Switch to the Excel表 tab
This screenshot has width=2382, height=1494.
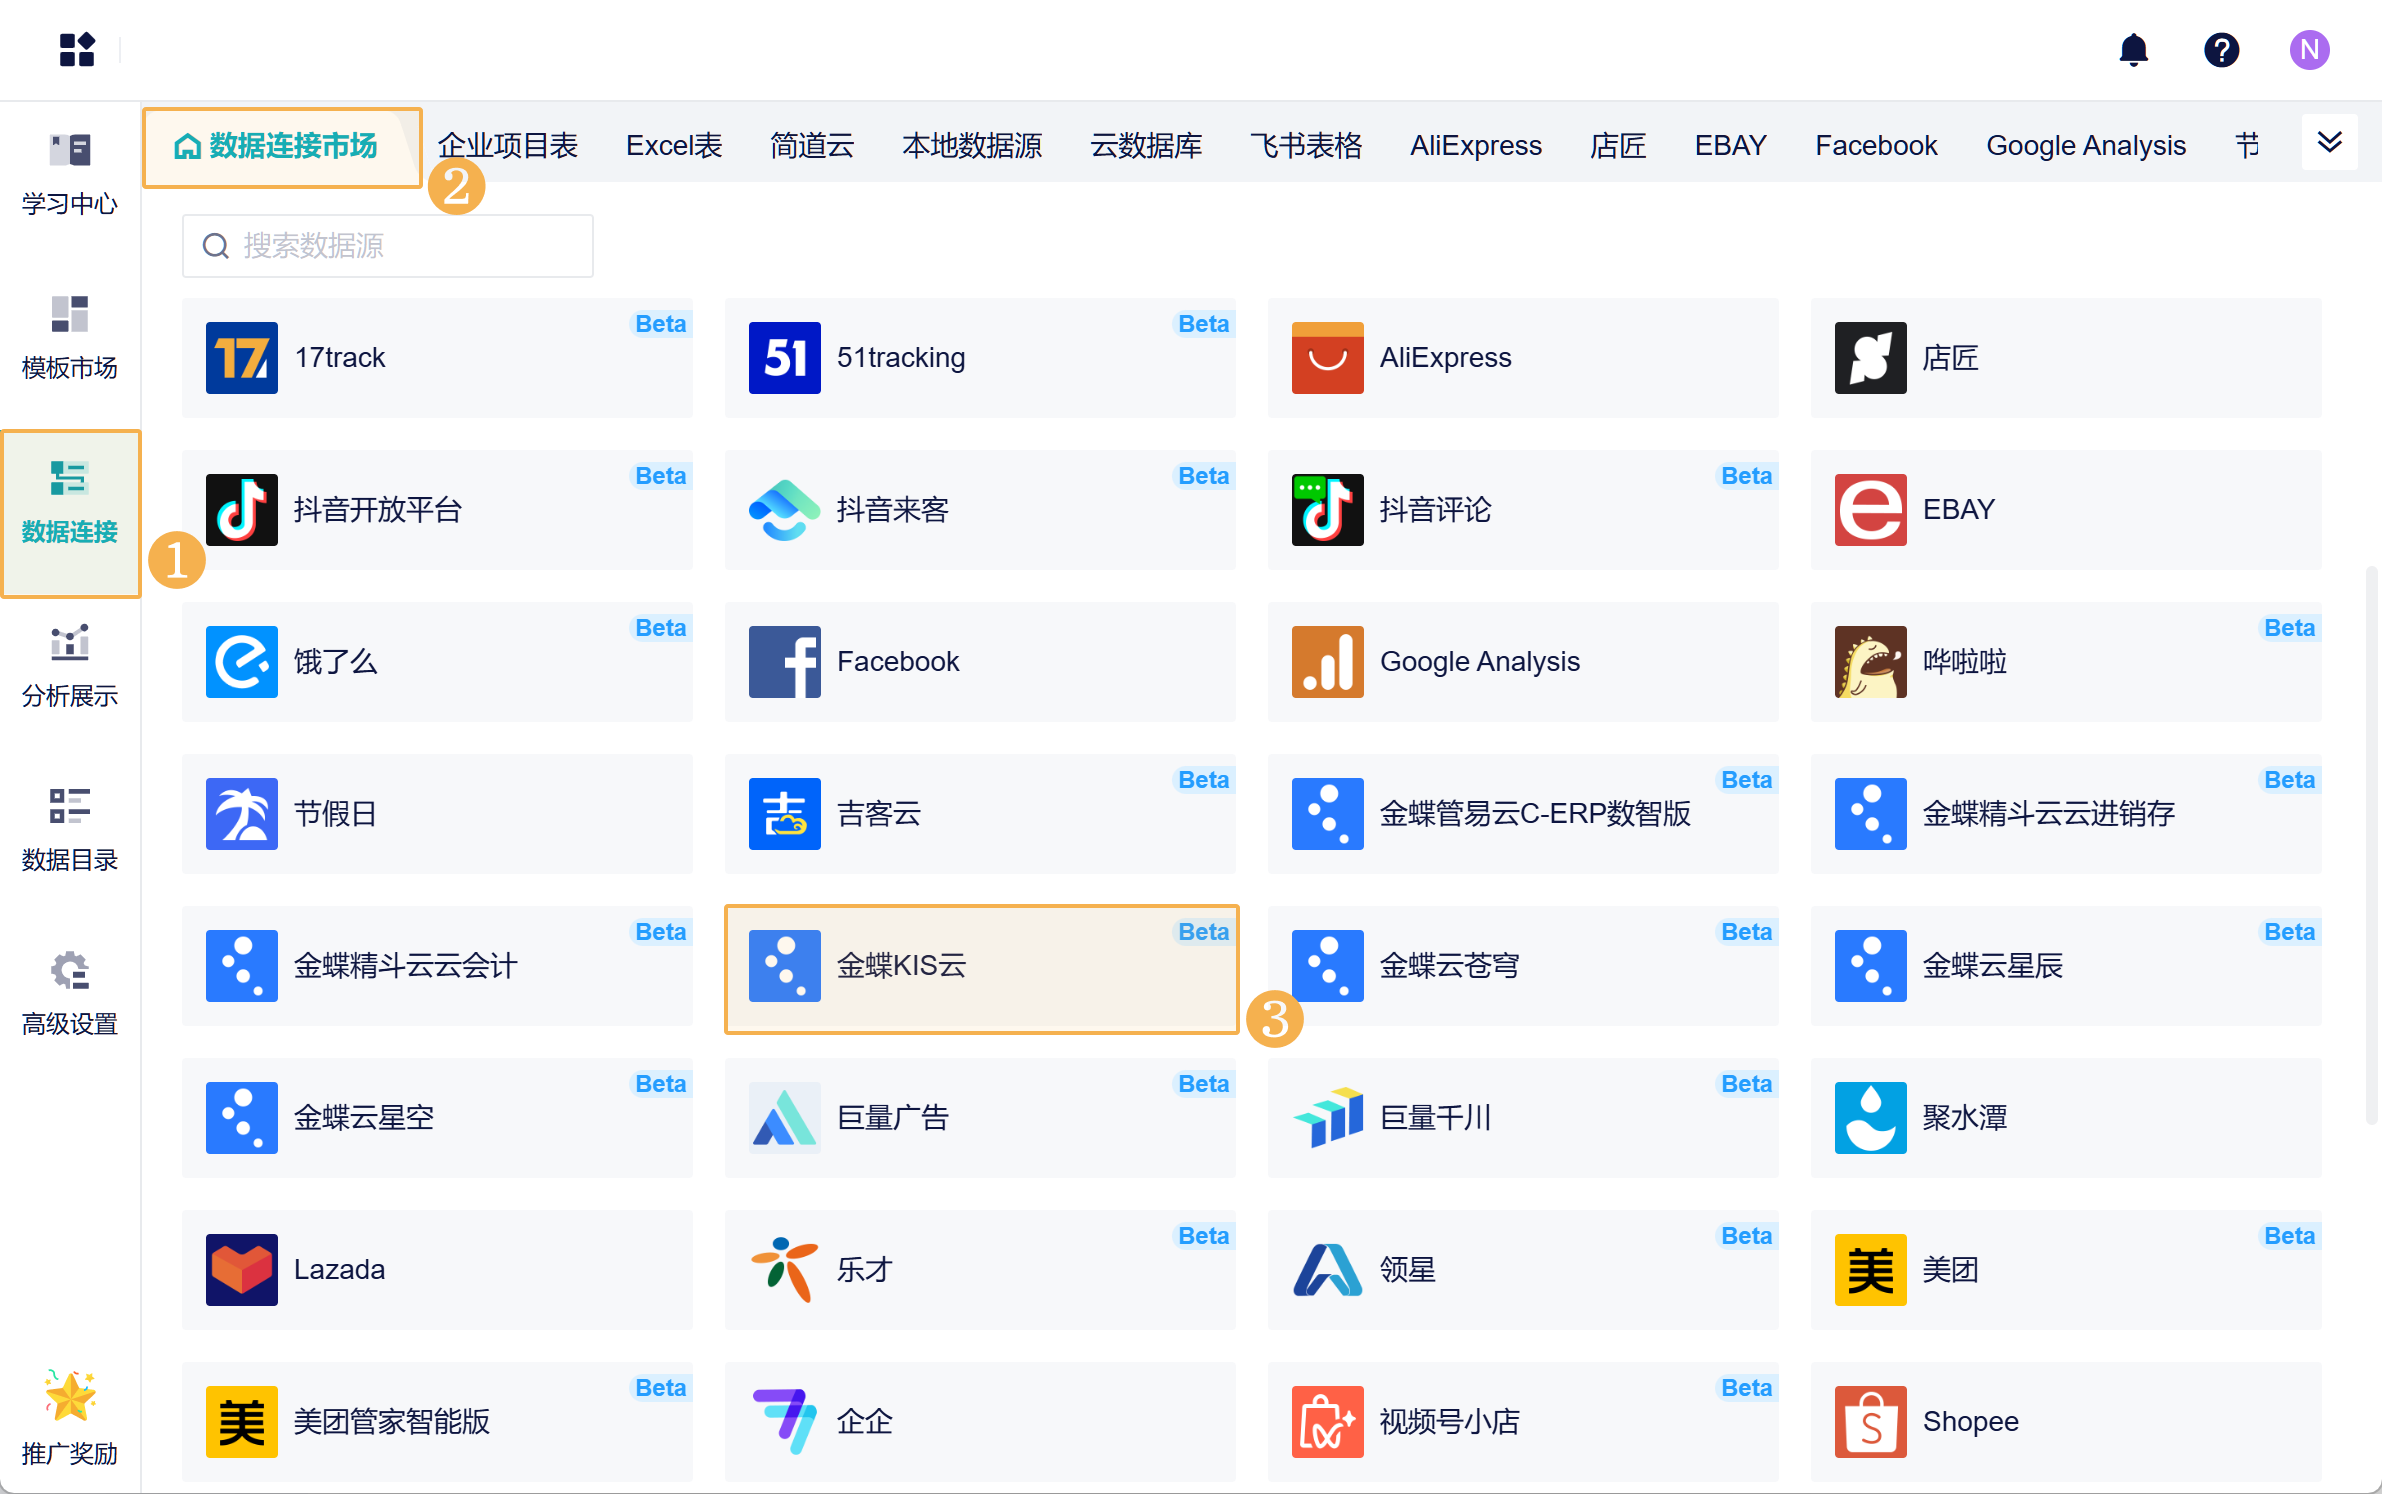point(673,146)
